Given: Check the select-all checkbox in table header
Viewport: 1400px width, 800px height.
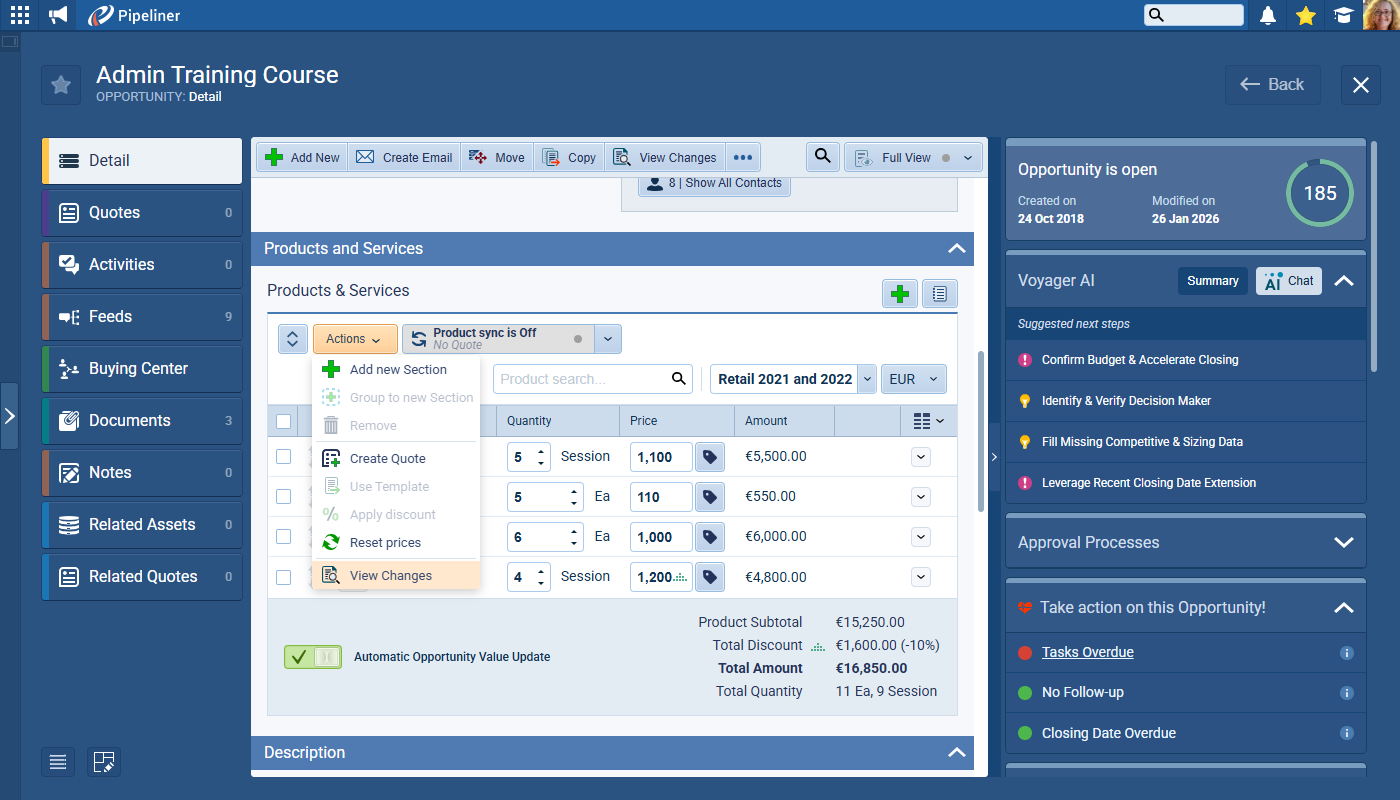Looking at the screenshot, I should (284, 421).
